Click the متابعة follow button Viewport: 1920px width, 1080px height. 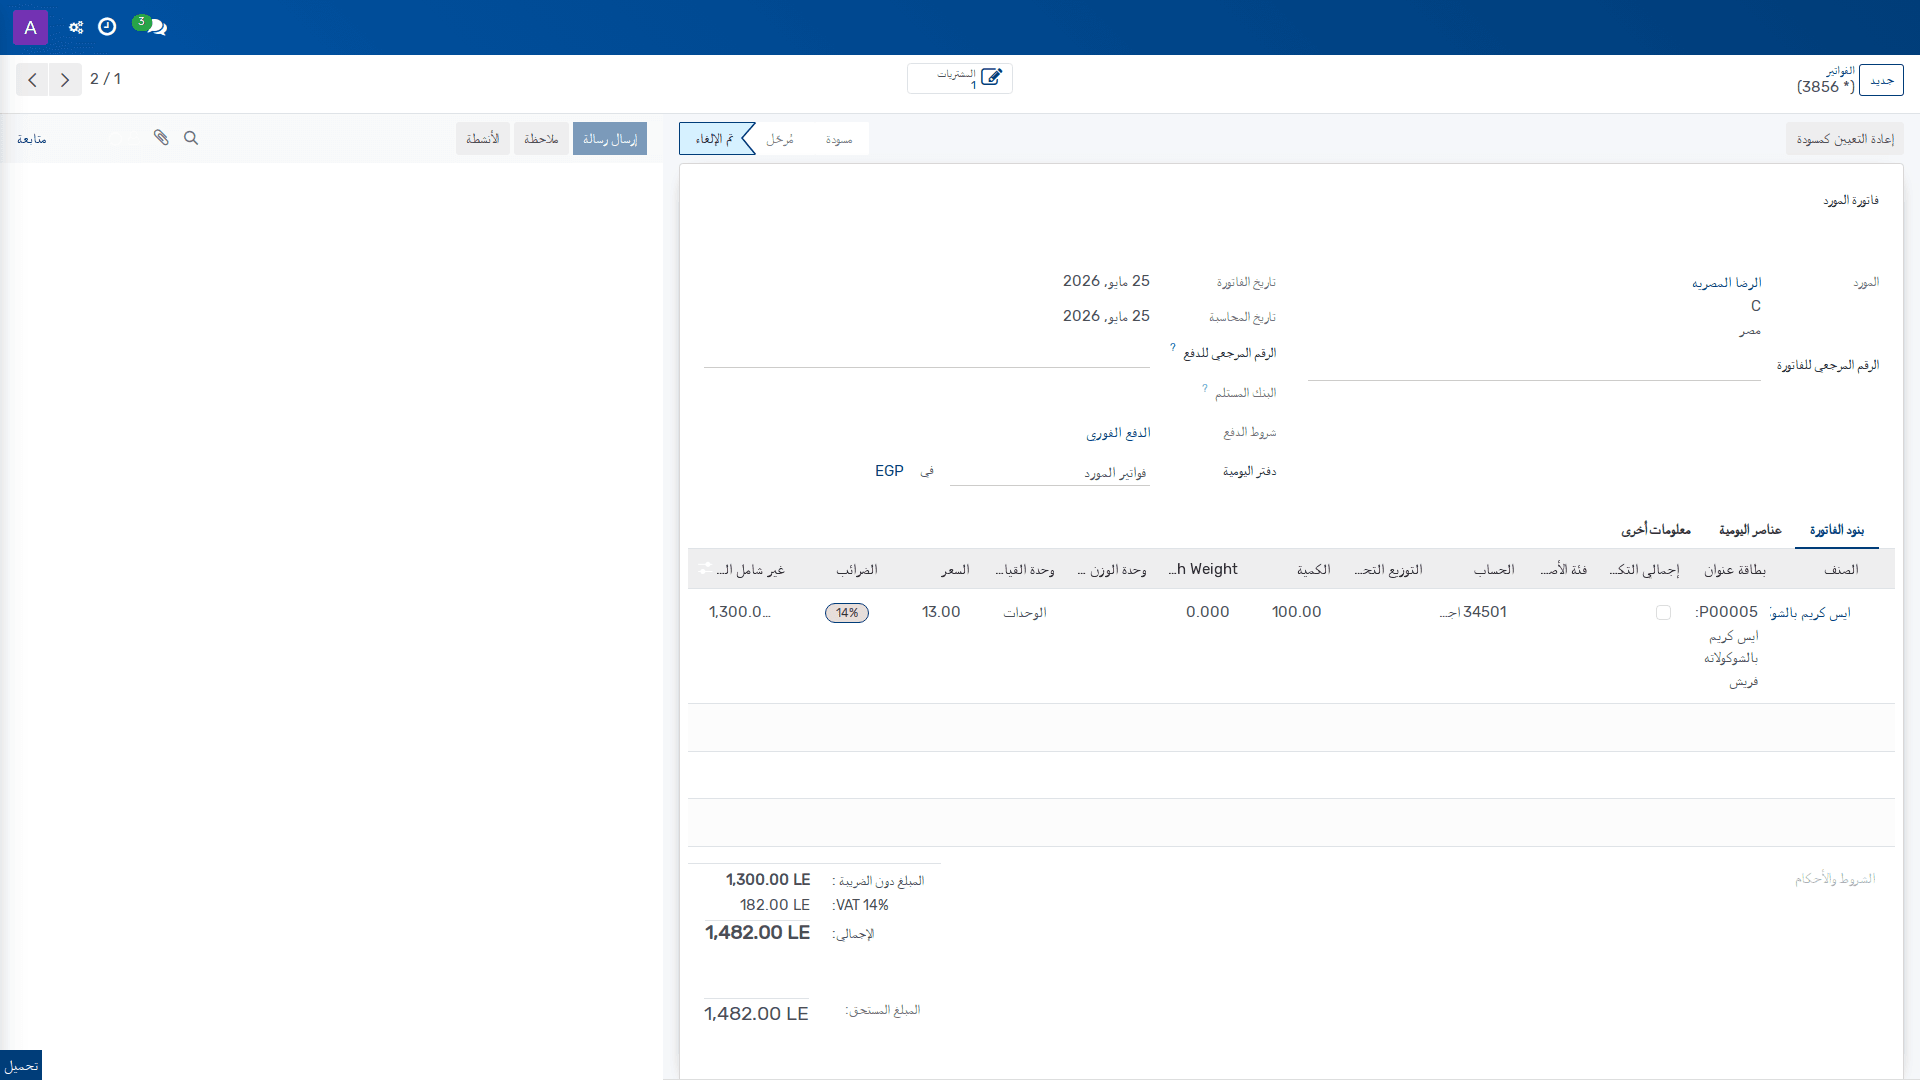(x=32, y=139)
